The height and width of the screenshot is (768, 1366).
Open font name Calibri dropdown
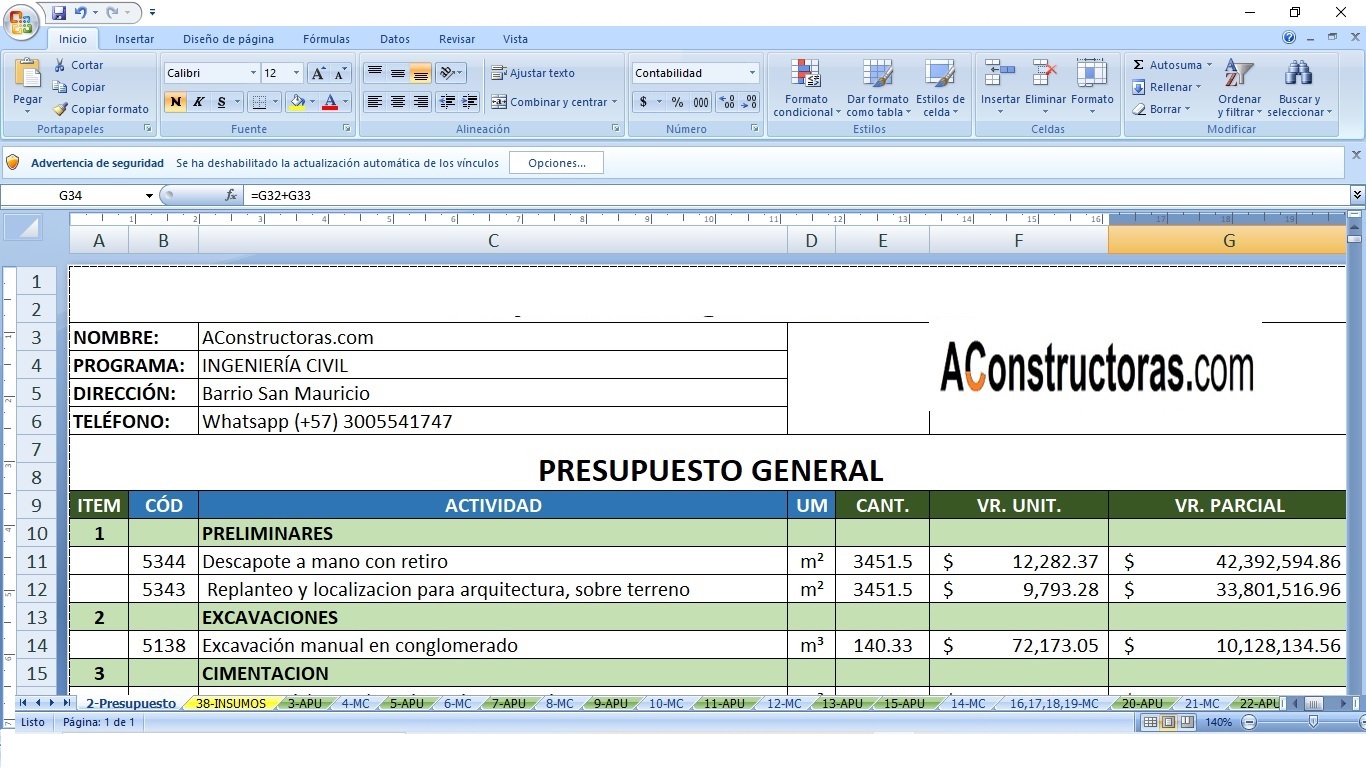[252, 73]
